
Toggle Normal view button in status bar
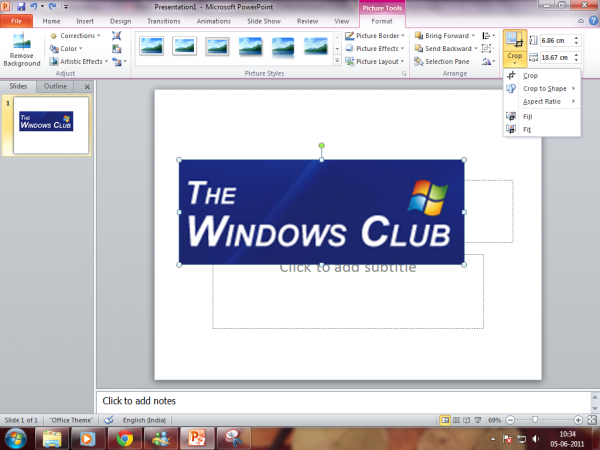click(x=445, y=420)
